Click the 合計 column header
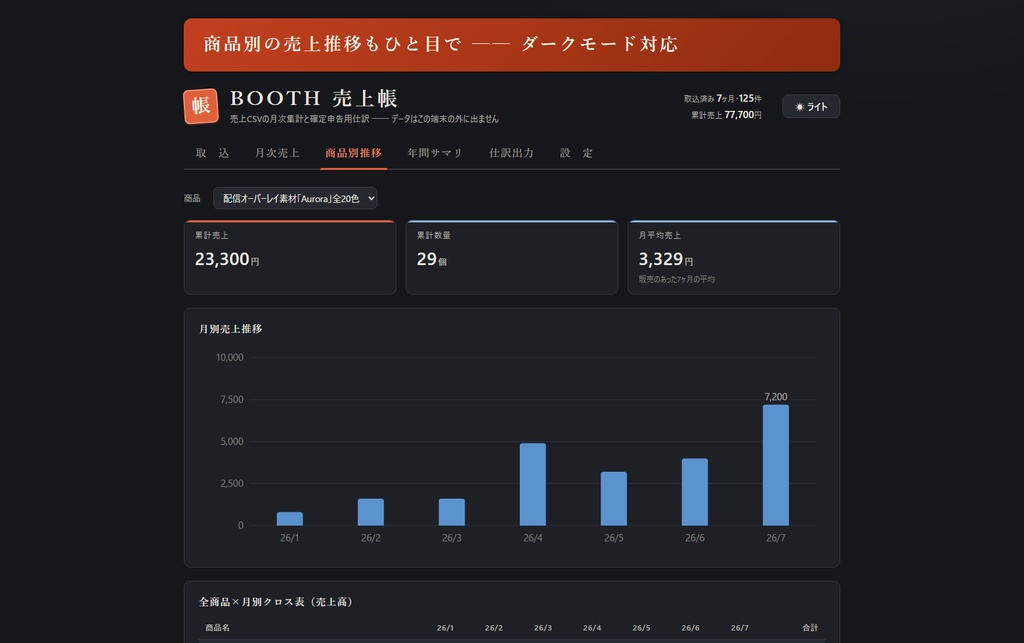This screenshot has height=643, width=1024. coord(810,627)
